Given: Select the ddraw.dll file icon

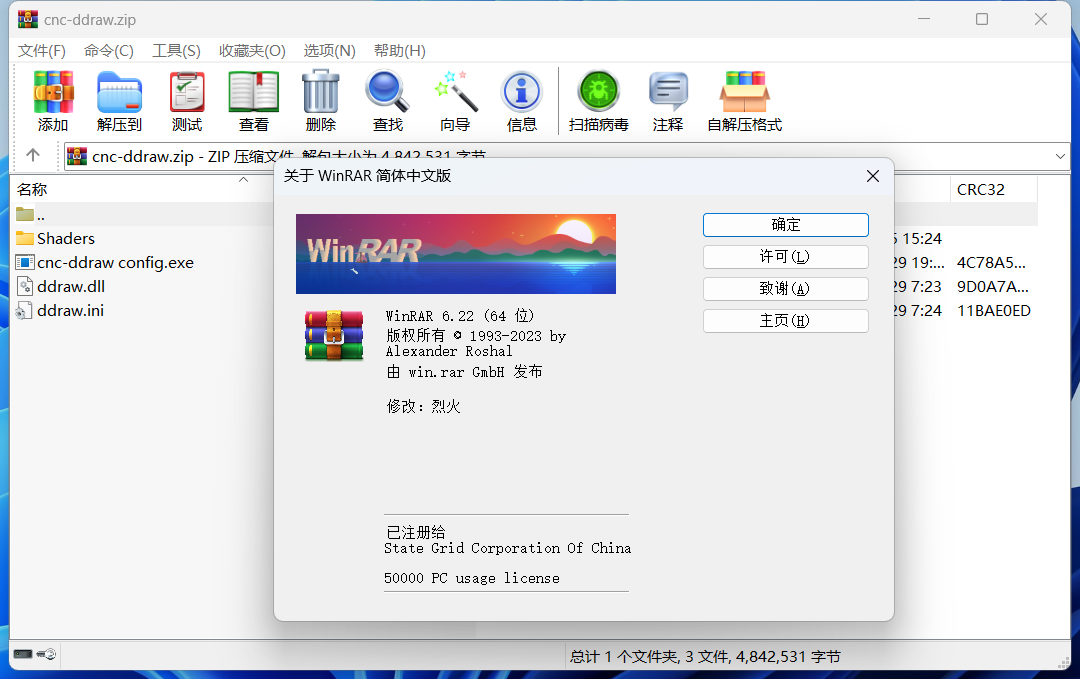Looking at the screenshot, I should 25,286.
